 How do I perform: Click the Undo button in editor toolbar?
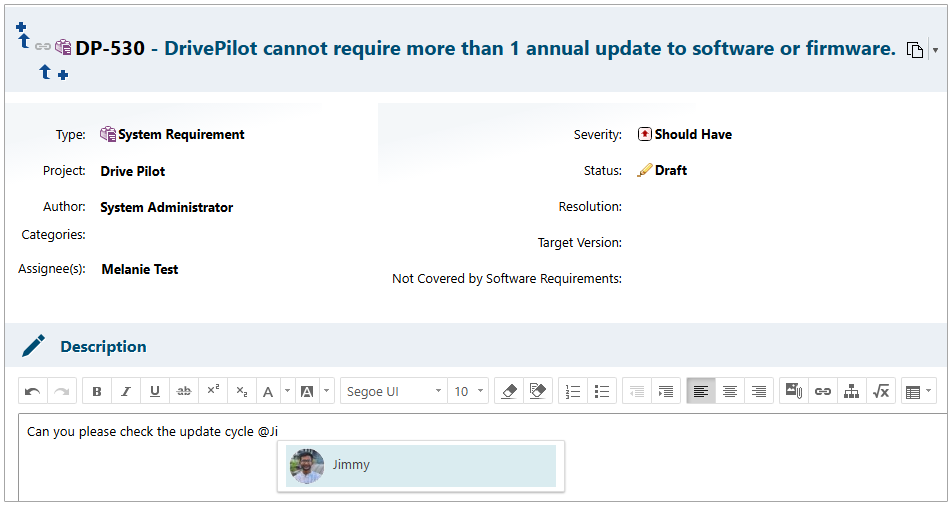[33, 391]
